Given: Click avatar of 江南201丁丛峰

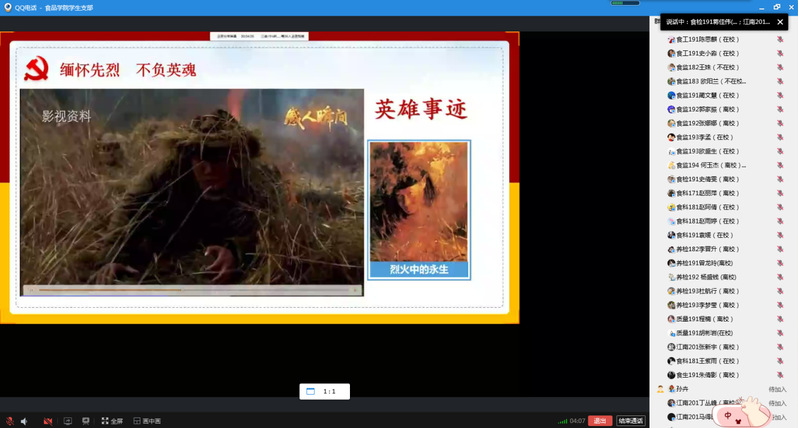Looking at the screenshot, I should (x=671, y=403).
